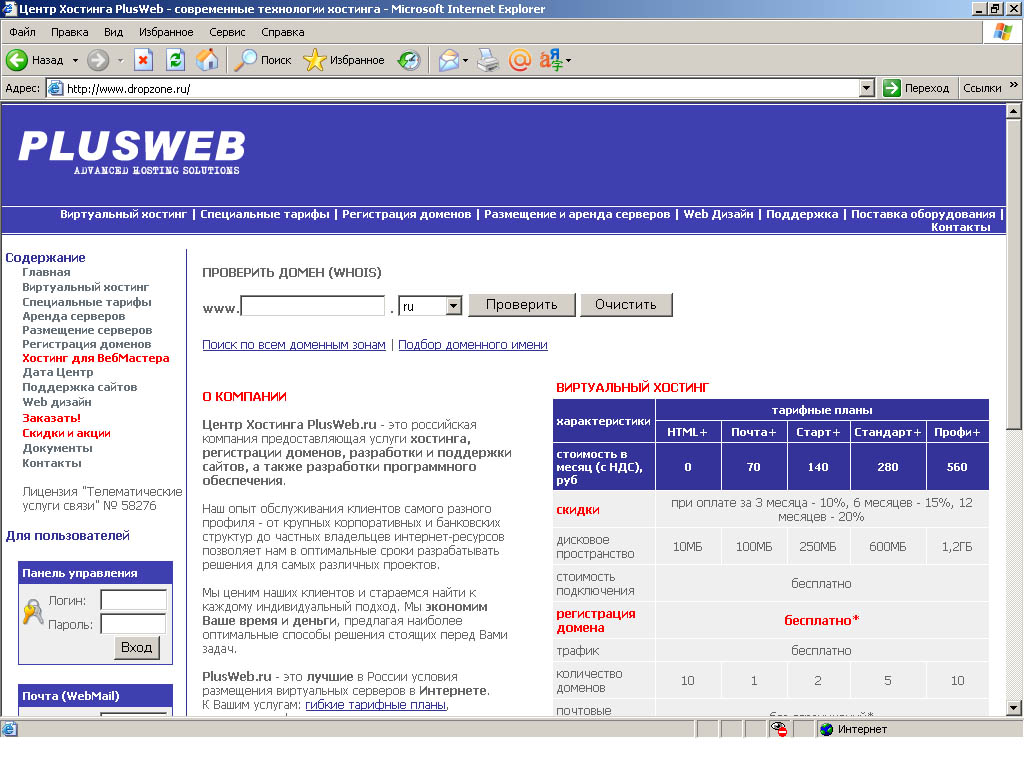Print the page with printer icon
Viewport: 1024px width, 768px height.
pos(487,60)
